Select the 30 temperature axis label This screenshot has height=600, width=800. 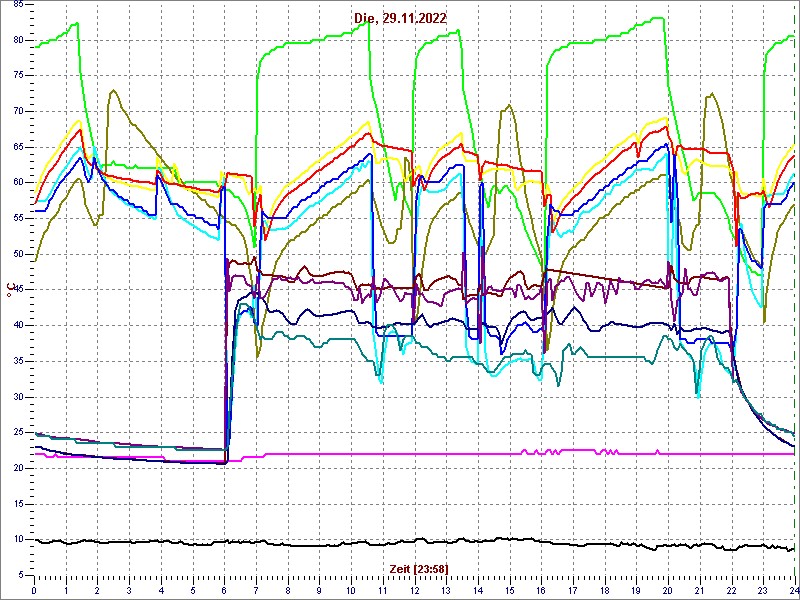[18, 397]
